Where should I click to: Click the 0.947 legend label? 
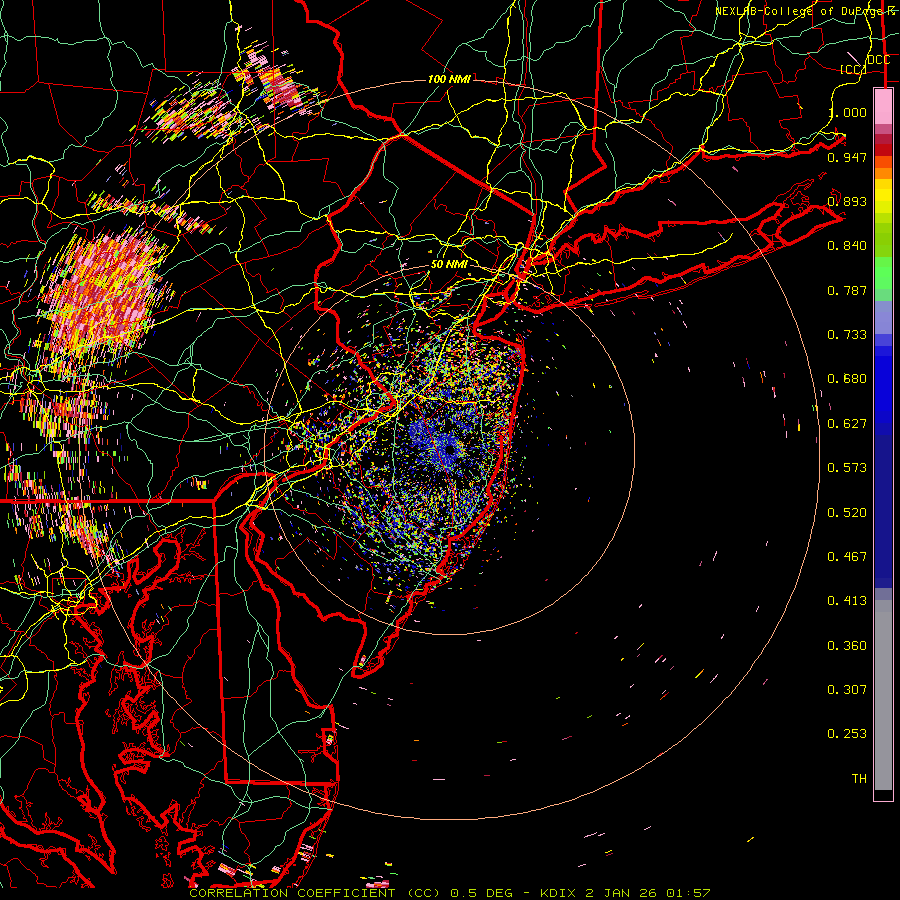click(x=847, y=157)
